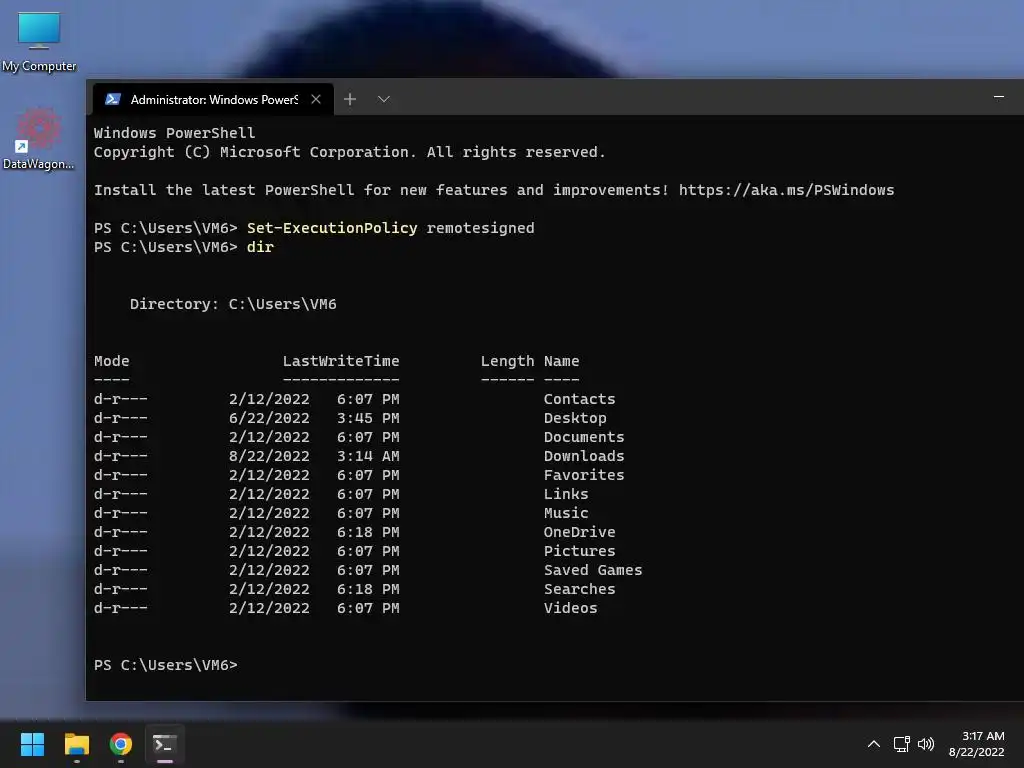This screenshot has width=1024, height=768.
Task: Click the LastWriteTime column header
Action: tap(341, 361)
